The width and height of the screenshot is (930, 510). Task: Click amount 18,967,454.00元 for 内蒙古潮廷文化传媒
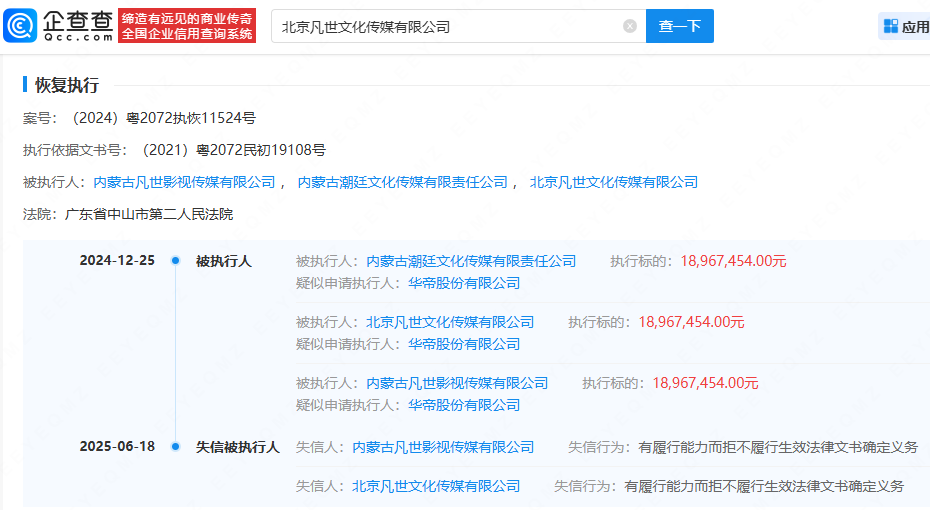733,261
